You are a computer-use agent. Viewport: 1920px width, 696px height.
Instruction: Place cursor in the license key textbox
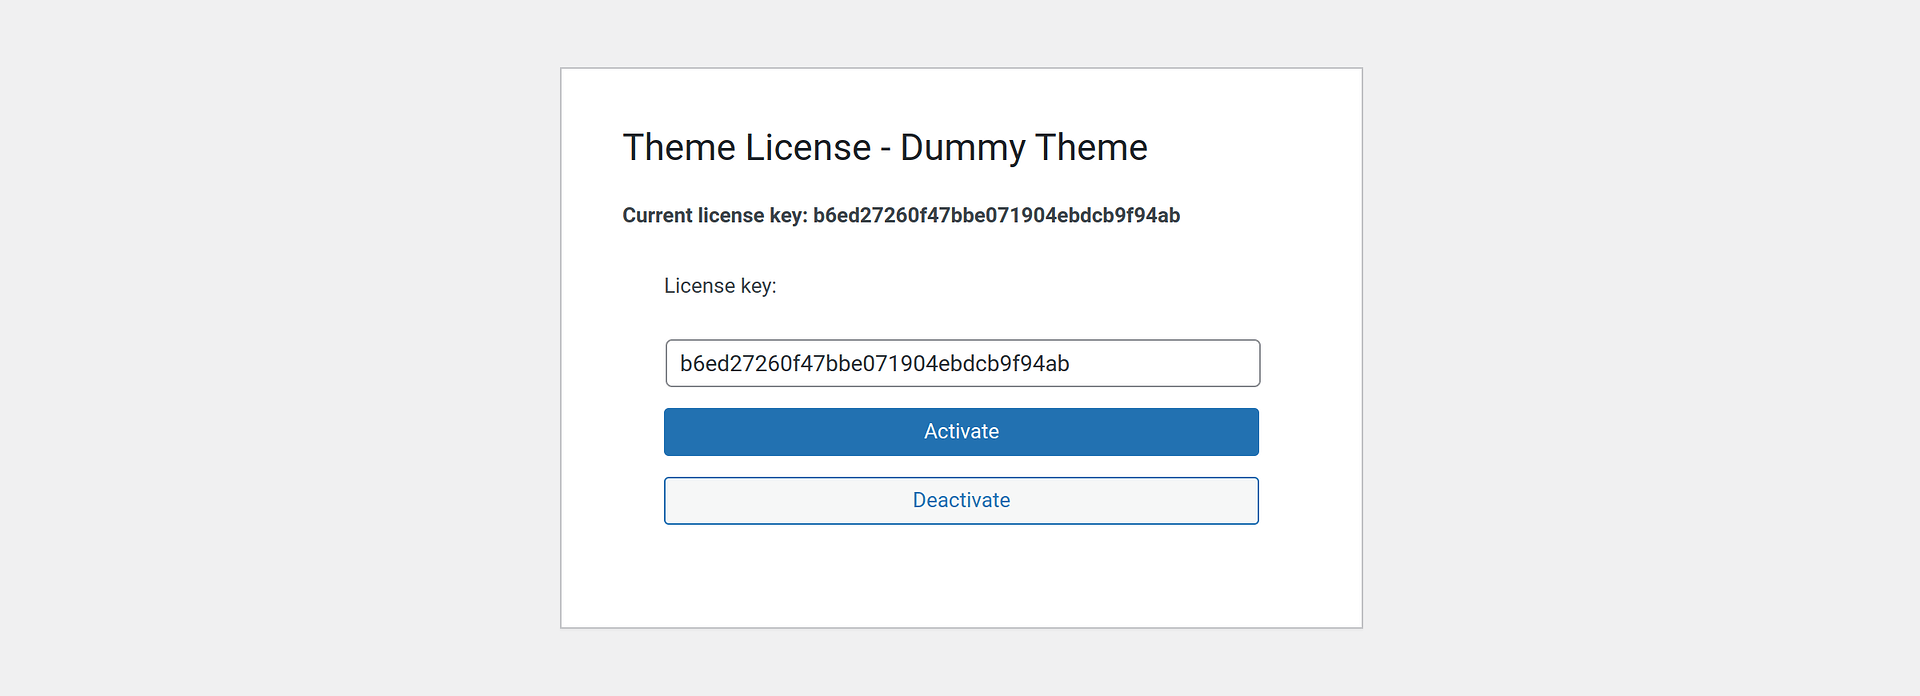click(961, 363)
